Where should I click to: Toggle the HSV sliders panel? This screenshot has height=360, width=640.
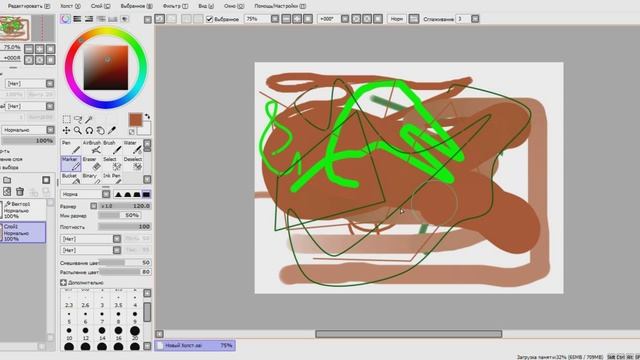click(x=89, y=19)
